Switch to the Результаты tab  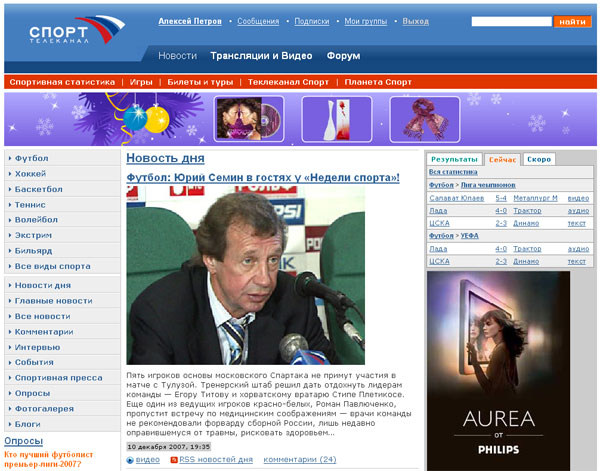454,159
